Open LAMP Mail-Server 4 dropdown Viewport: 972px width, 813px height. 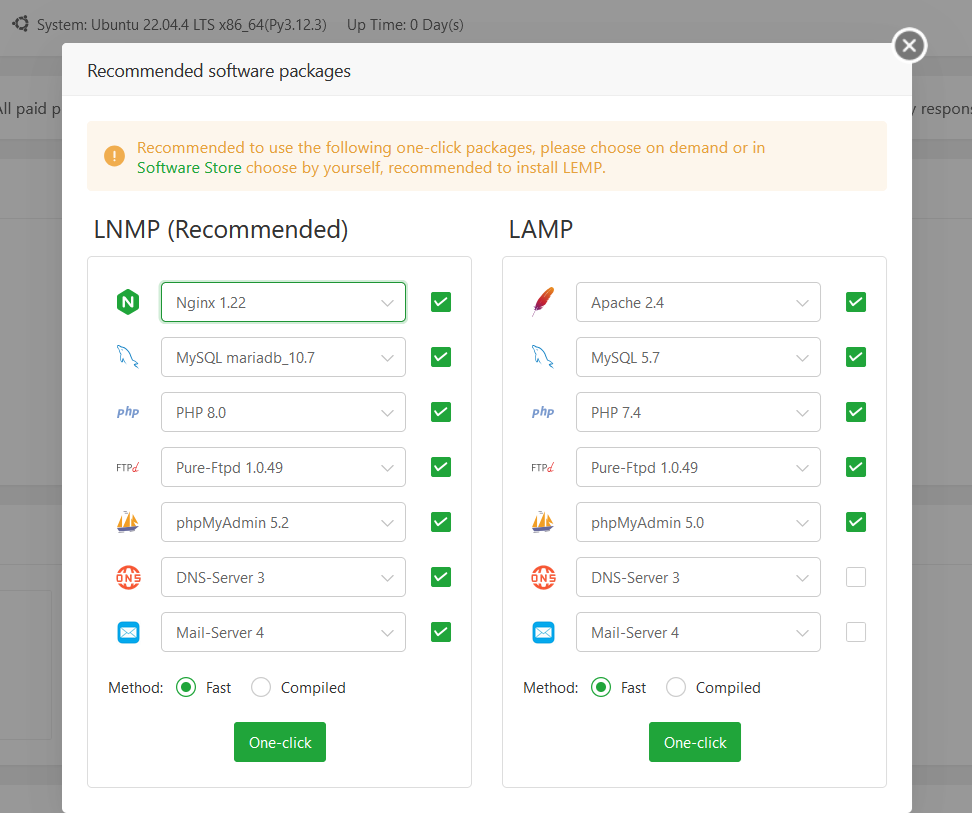pos(698,632)
